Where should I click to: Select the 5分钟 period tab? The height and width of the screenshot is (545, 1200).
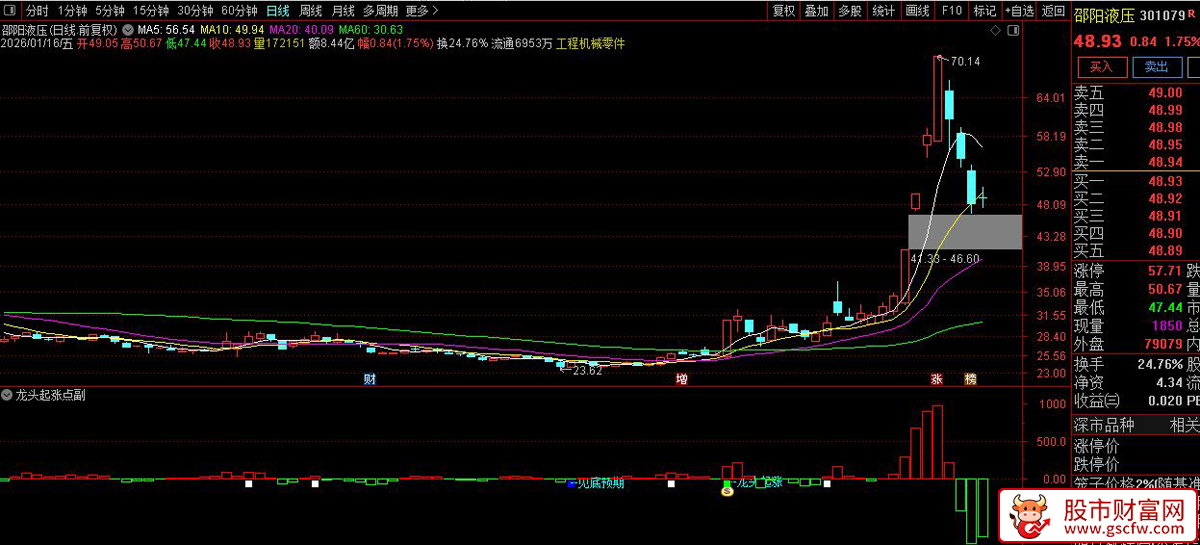pyautogui.click(x=110, y=11)
